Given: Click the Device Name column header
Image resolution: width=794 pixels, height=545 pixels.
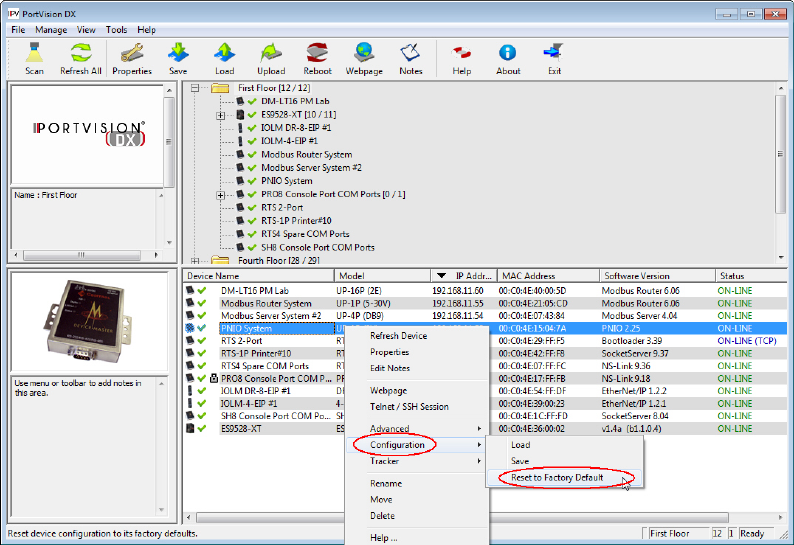Looking at the screenshot, I should 258,276.
